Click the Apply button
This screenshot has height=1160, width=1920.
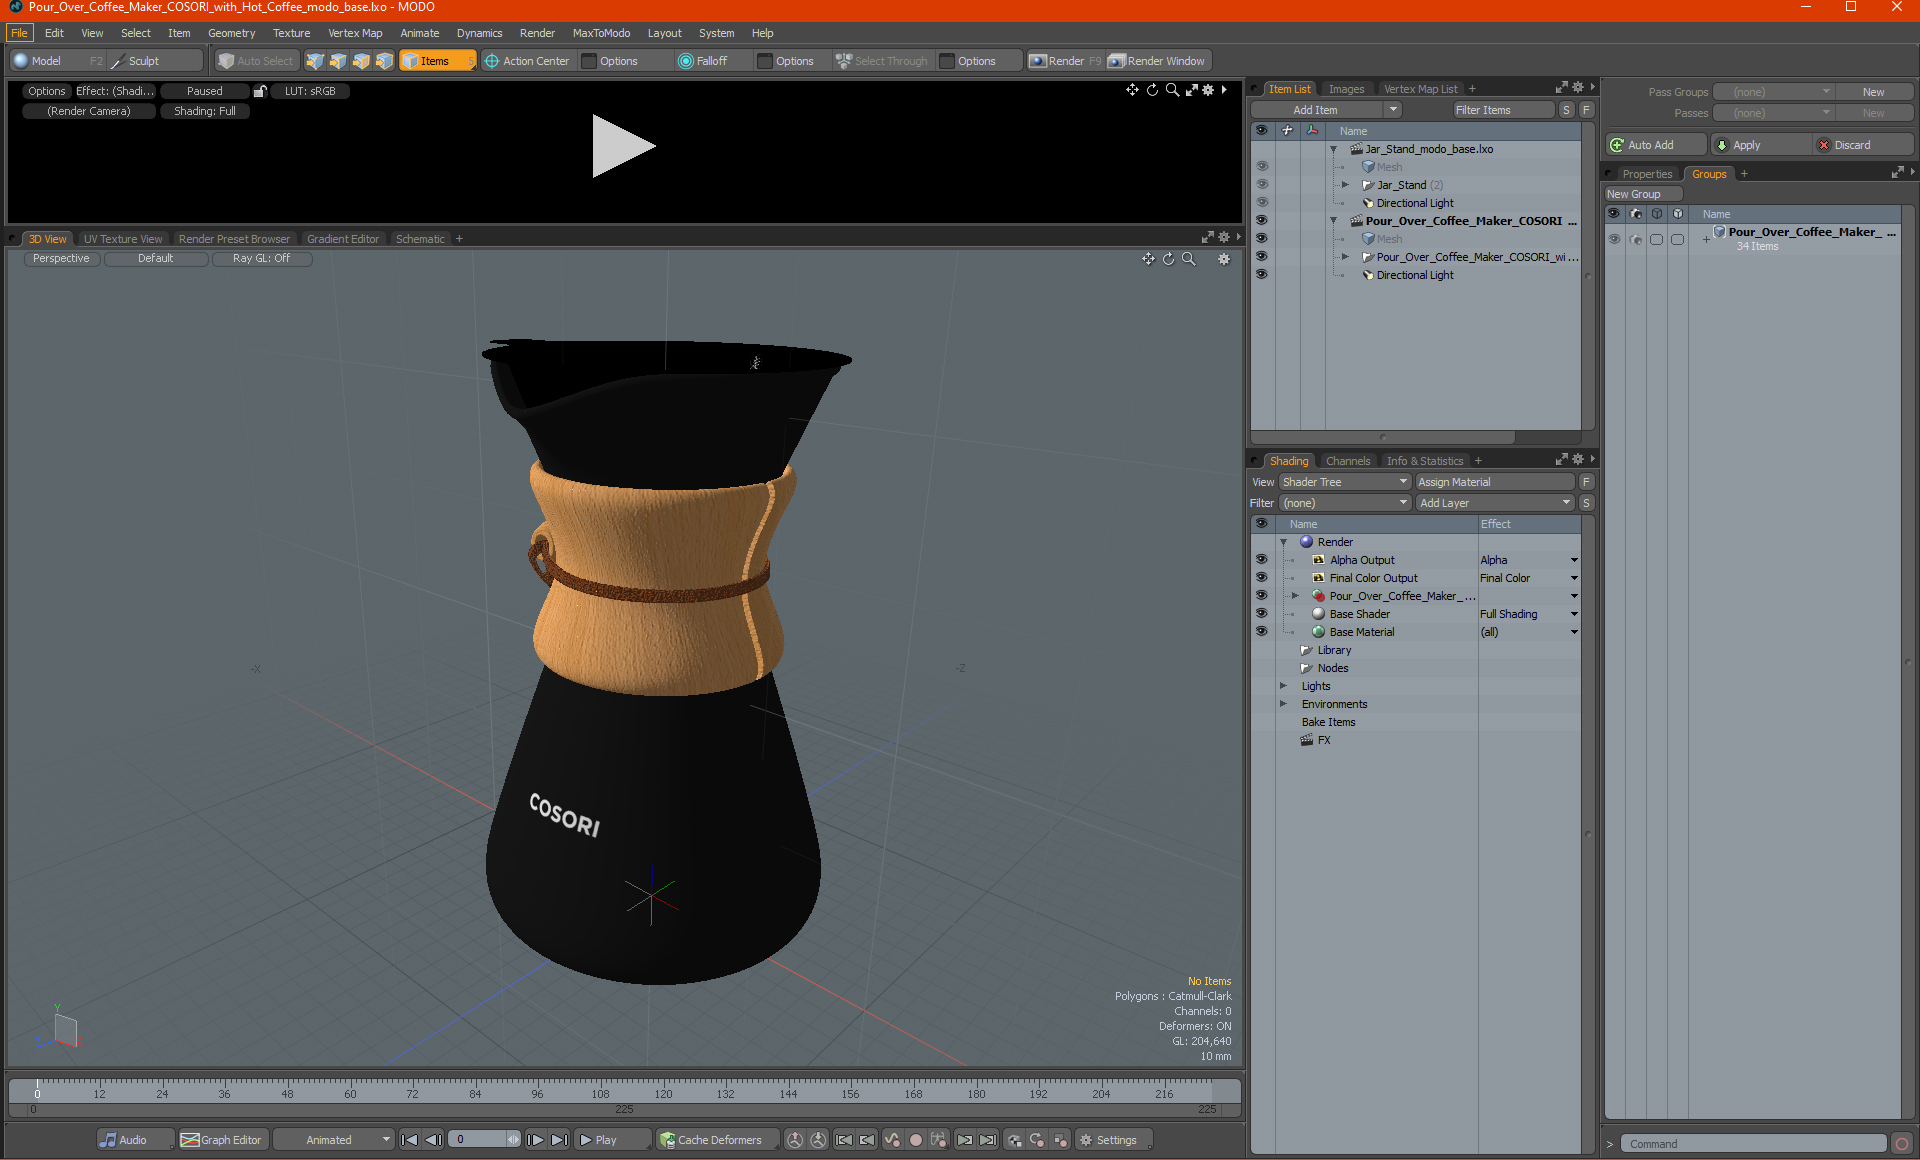[1760, 145]
